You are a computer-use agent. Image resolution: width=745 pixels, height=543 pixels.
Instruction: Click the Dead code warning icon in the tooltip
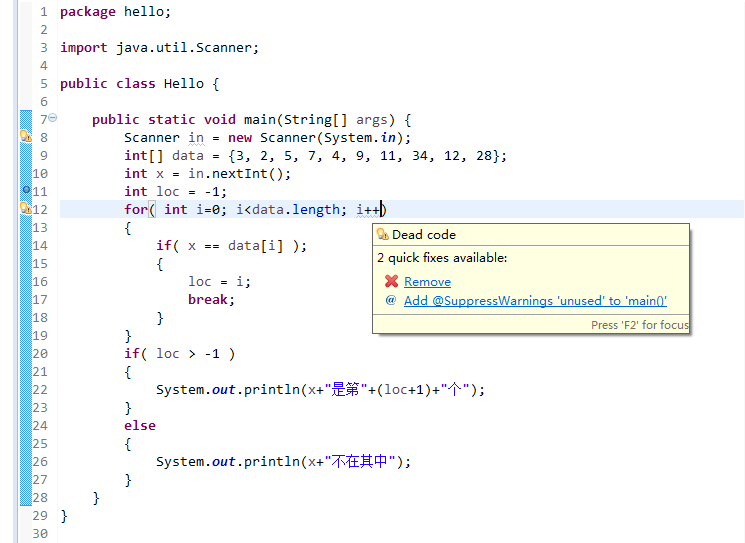tap(382, 234)
